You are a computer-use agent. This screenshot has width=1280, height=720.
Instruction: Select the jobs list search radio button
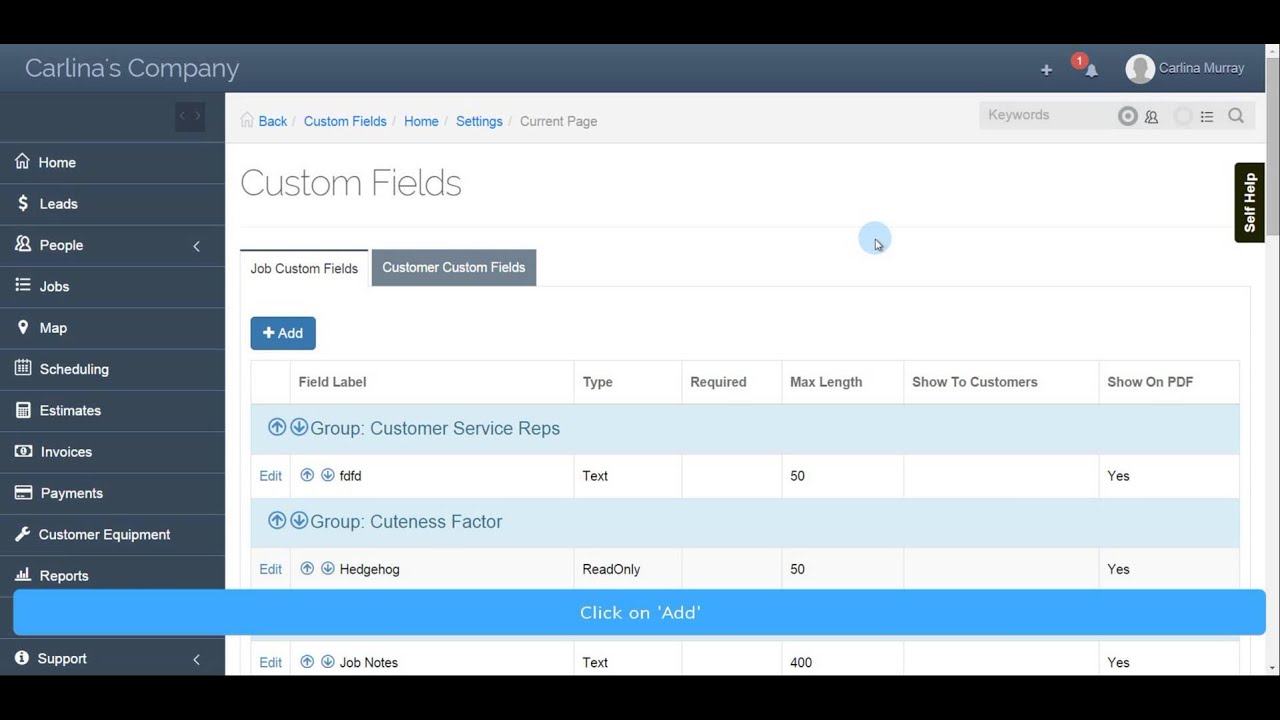tap(1183, 116)
